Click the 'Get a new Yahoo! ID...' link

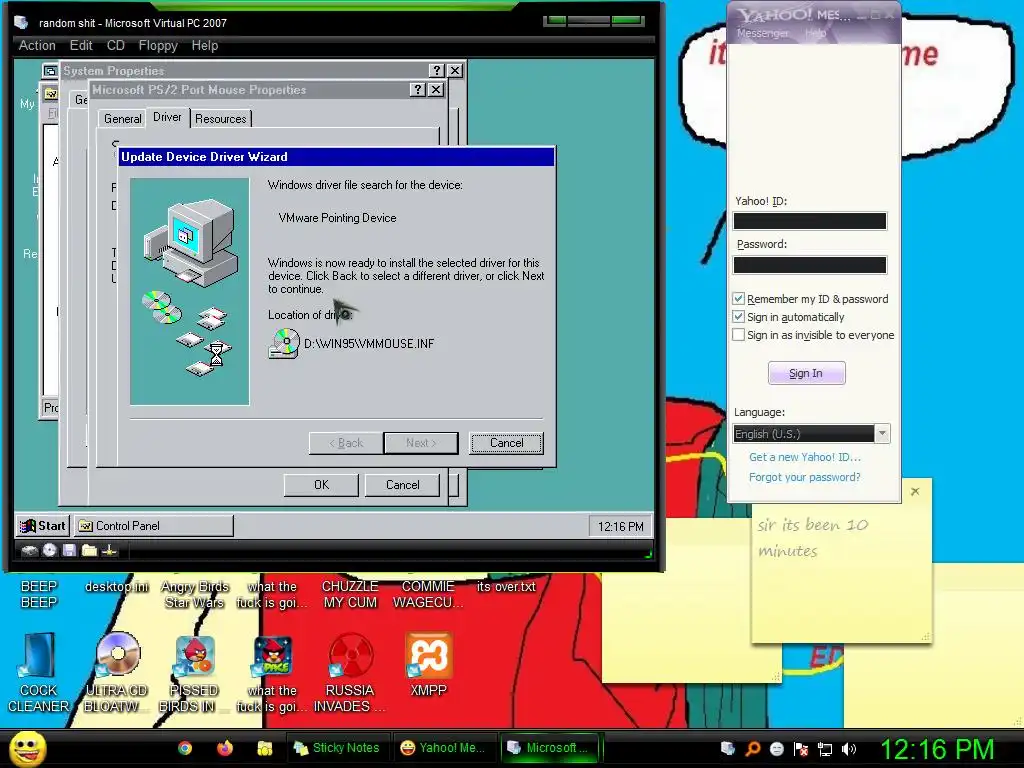[x=805, y=457]
